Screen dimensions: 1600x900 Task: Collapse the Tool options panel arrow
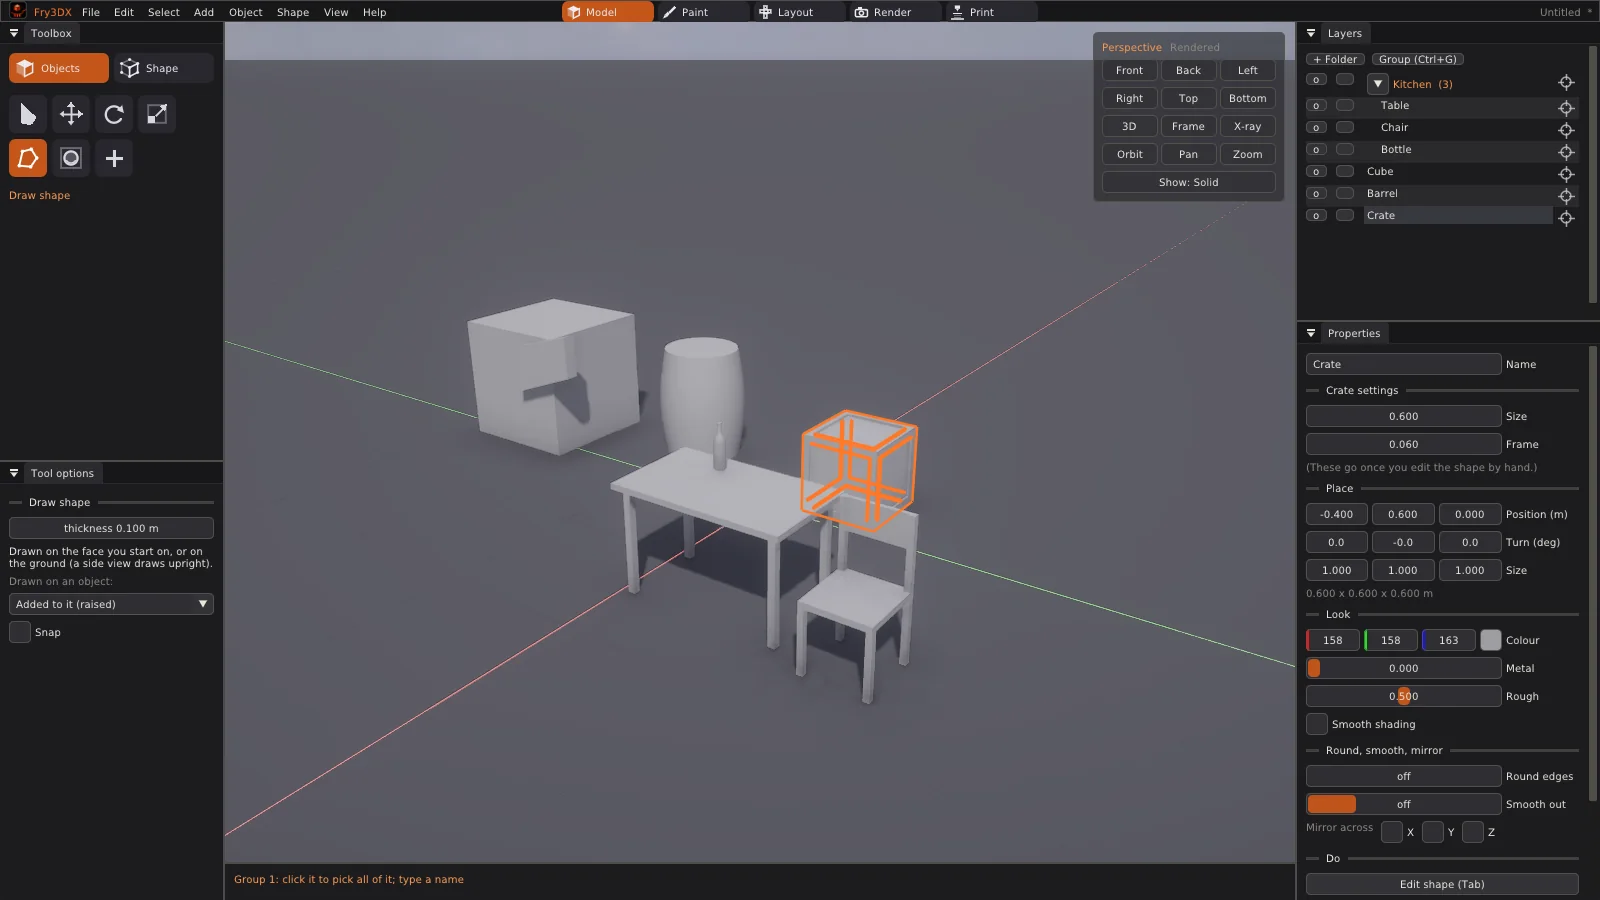[14, 473]
